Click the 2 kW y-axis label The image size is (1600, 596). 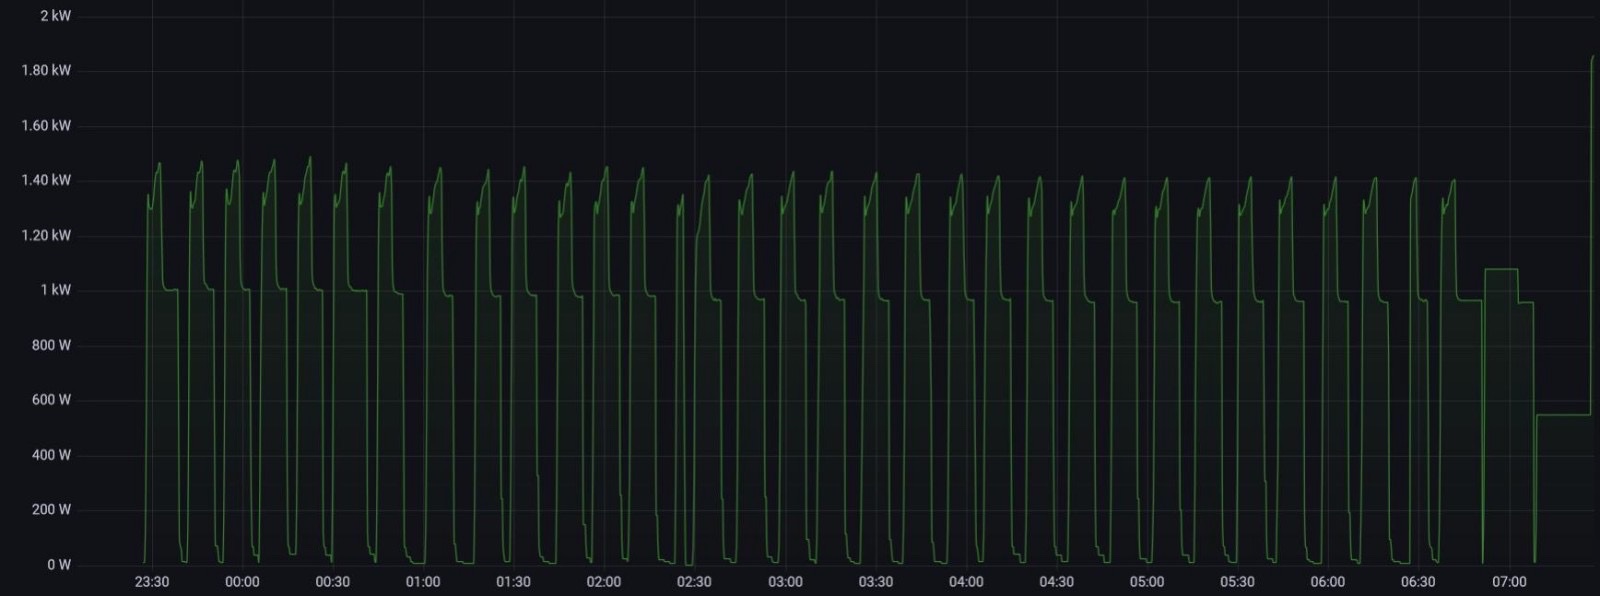point(56,16)
